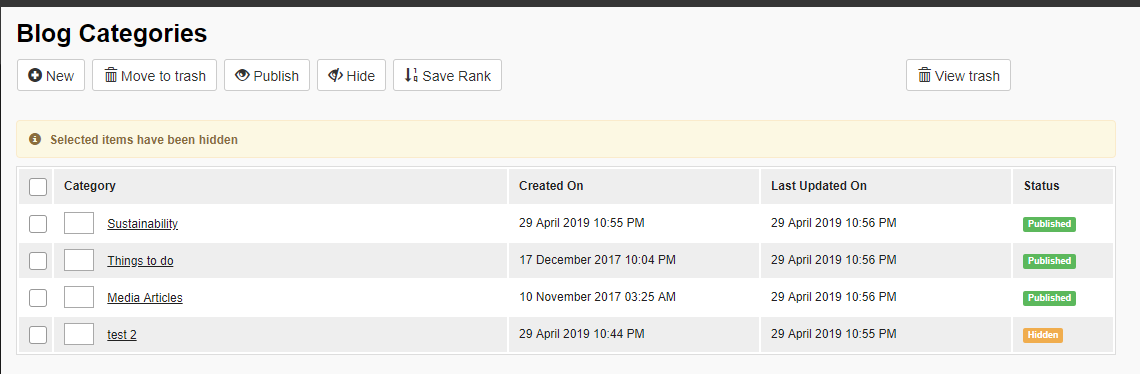
Task: Click the info icon in the notification banner
Action: click(x=35, y=139)
